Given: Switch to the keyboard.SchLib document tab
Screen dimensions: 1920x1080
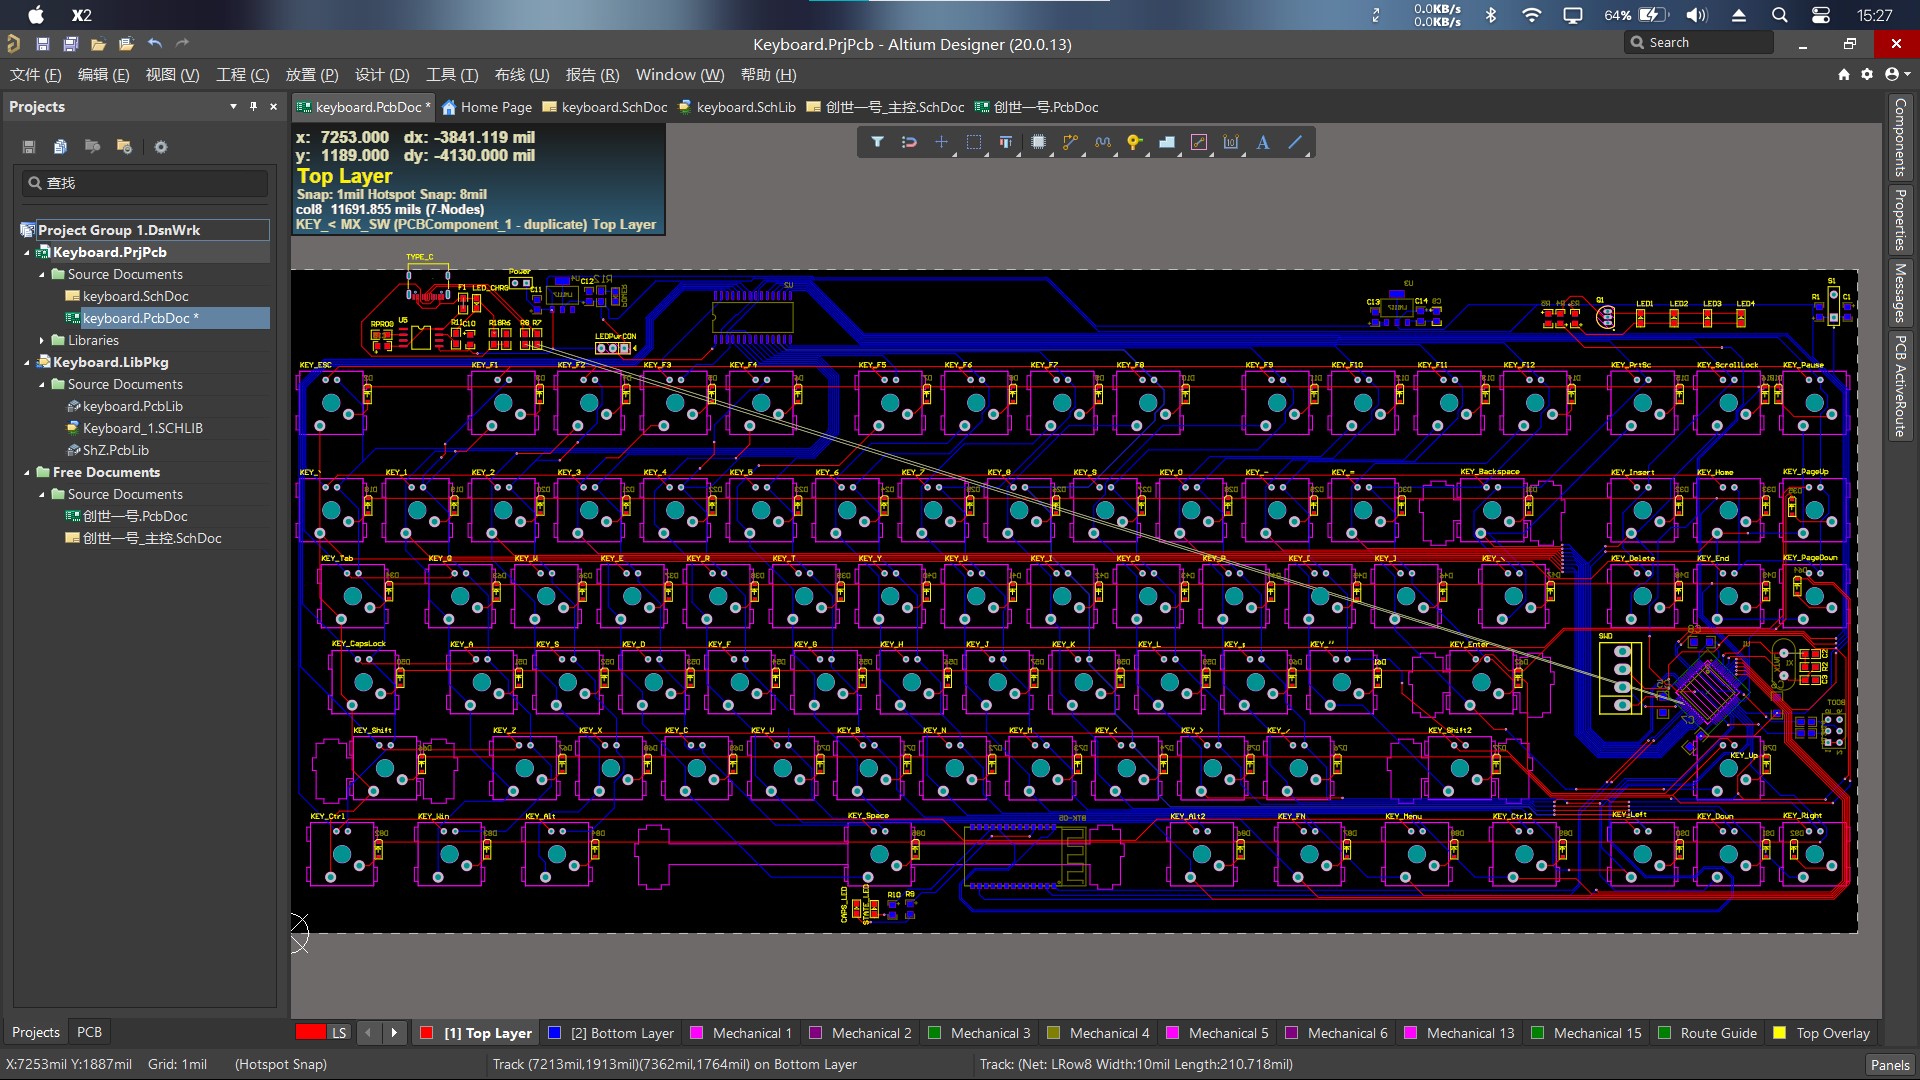Looking at the screenshot, I should (x=737, y=107).
